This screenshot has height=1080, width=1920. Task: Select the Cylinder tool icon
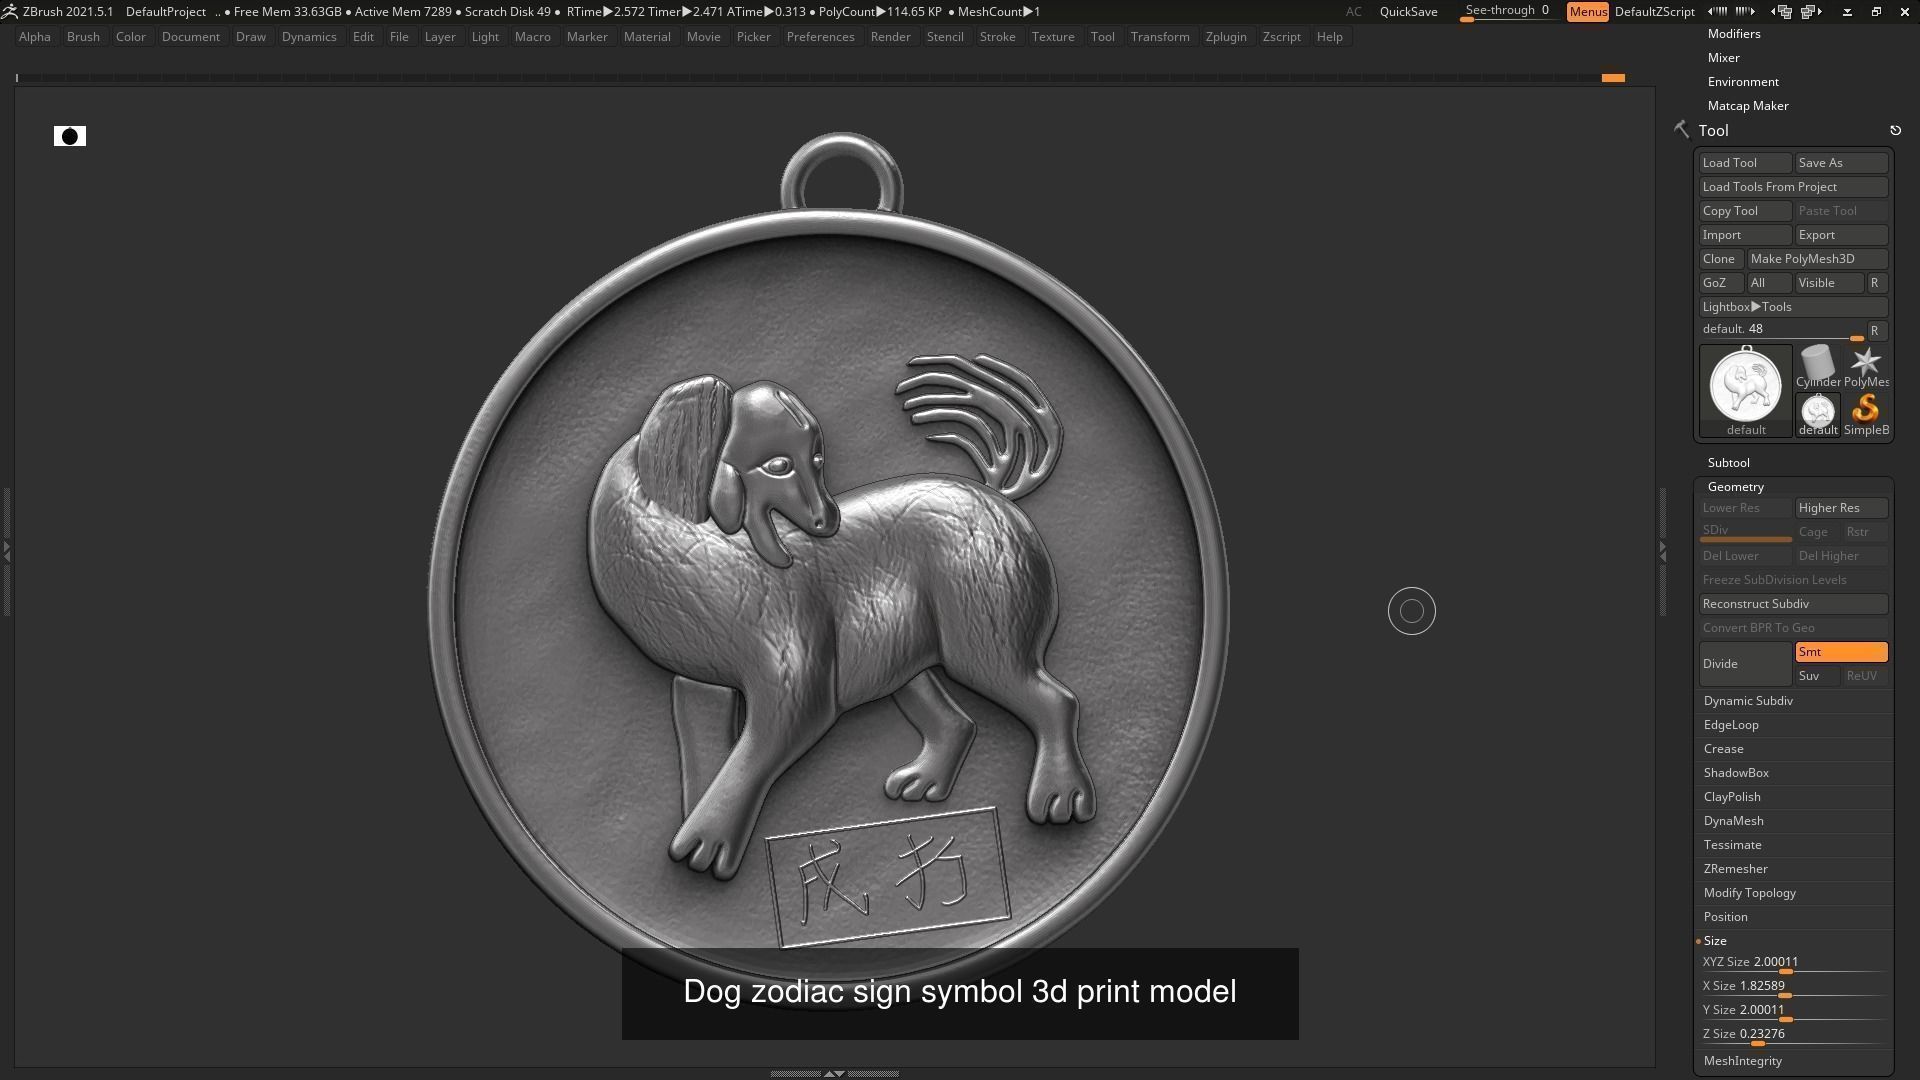pos(1818,367)
